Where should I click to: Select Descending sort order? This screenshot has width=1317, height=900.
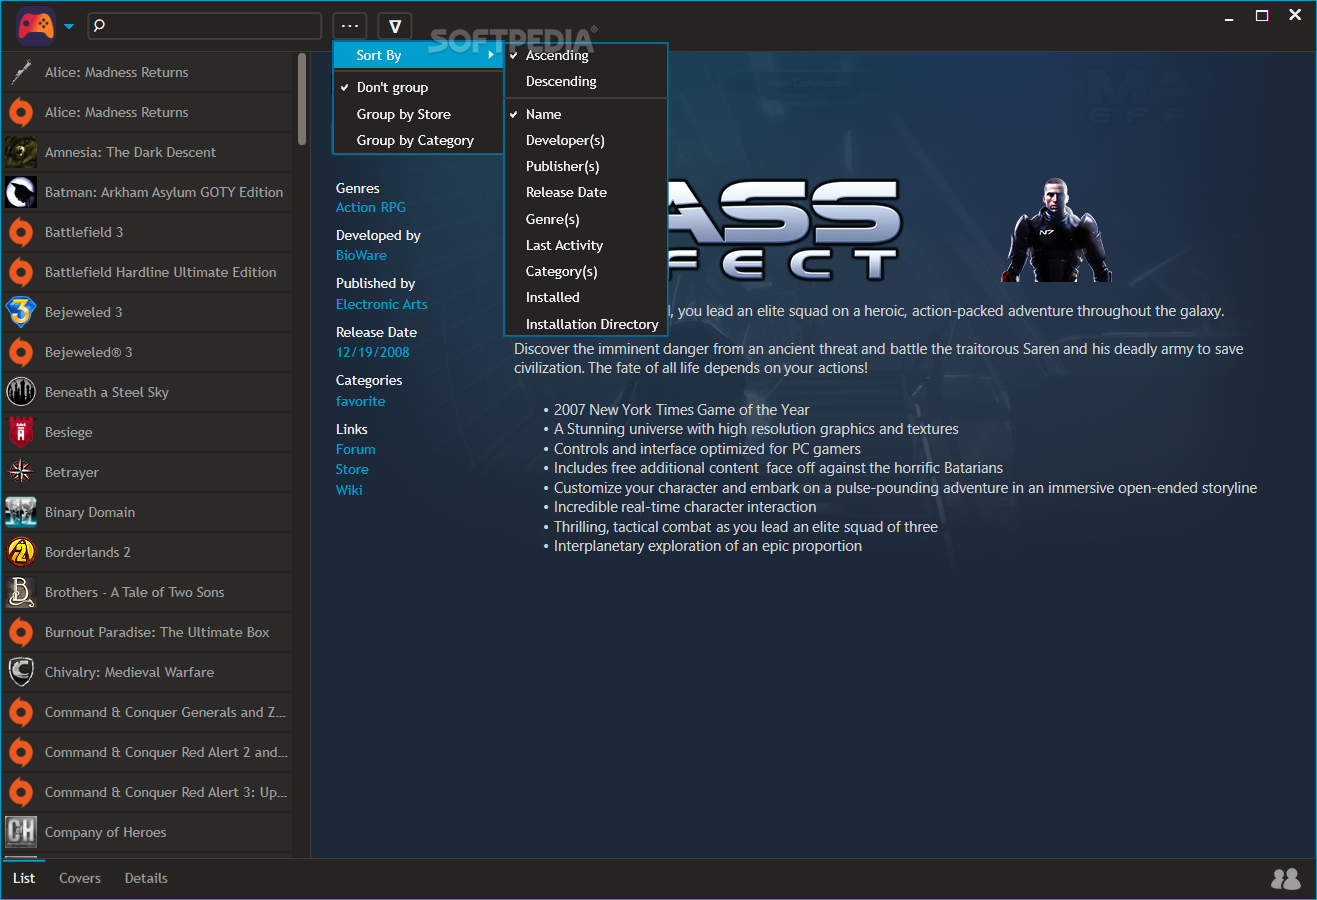(586, 81)
